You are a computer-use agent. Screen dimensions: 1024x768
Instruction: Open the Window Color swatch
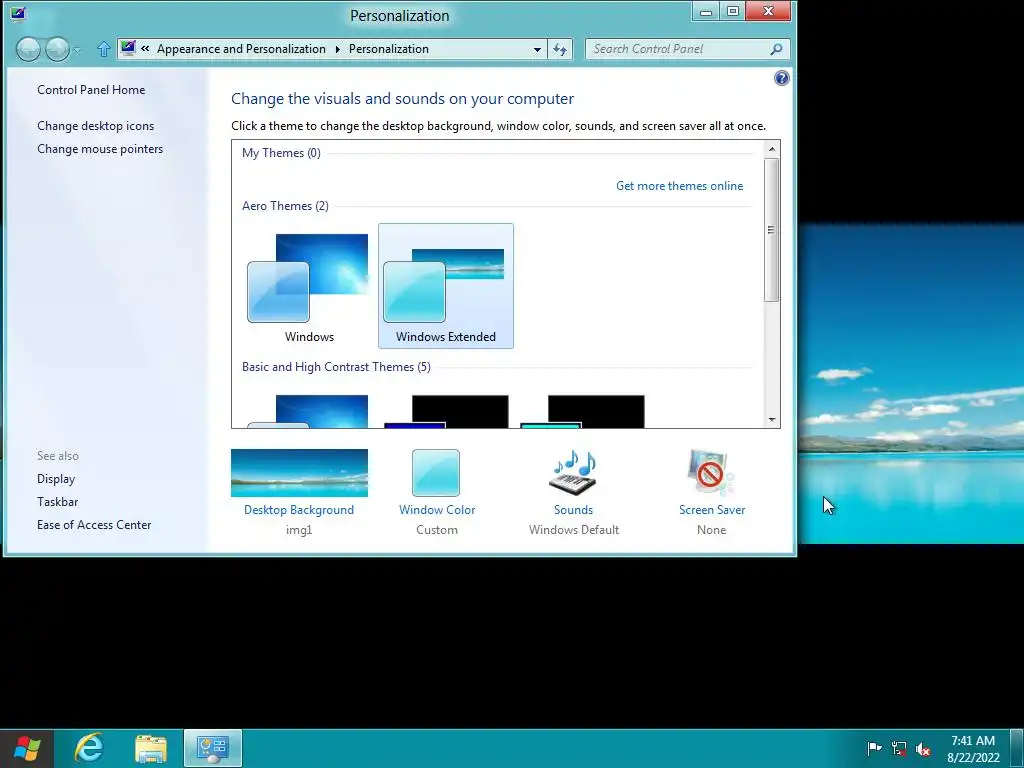click(x=436, y=473)
